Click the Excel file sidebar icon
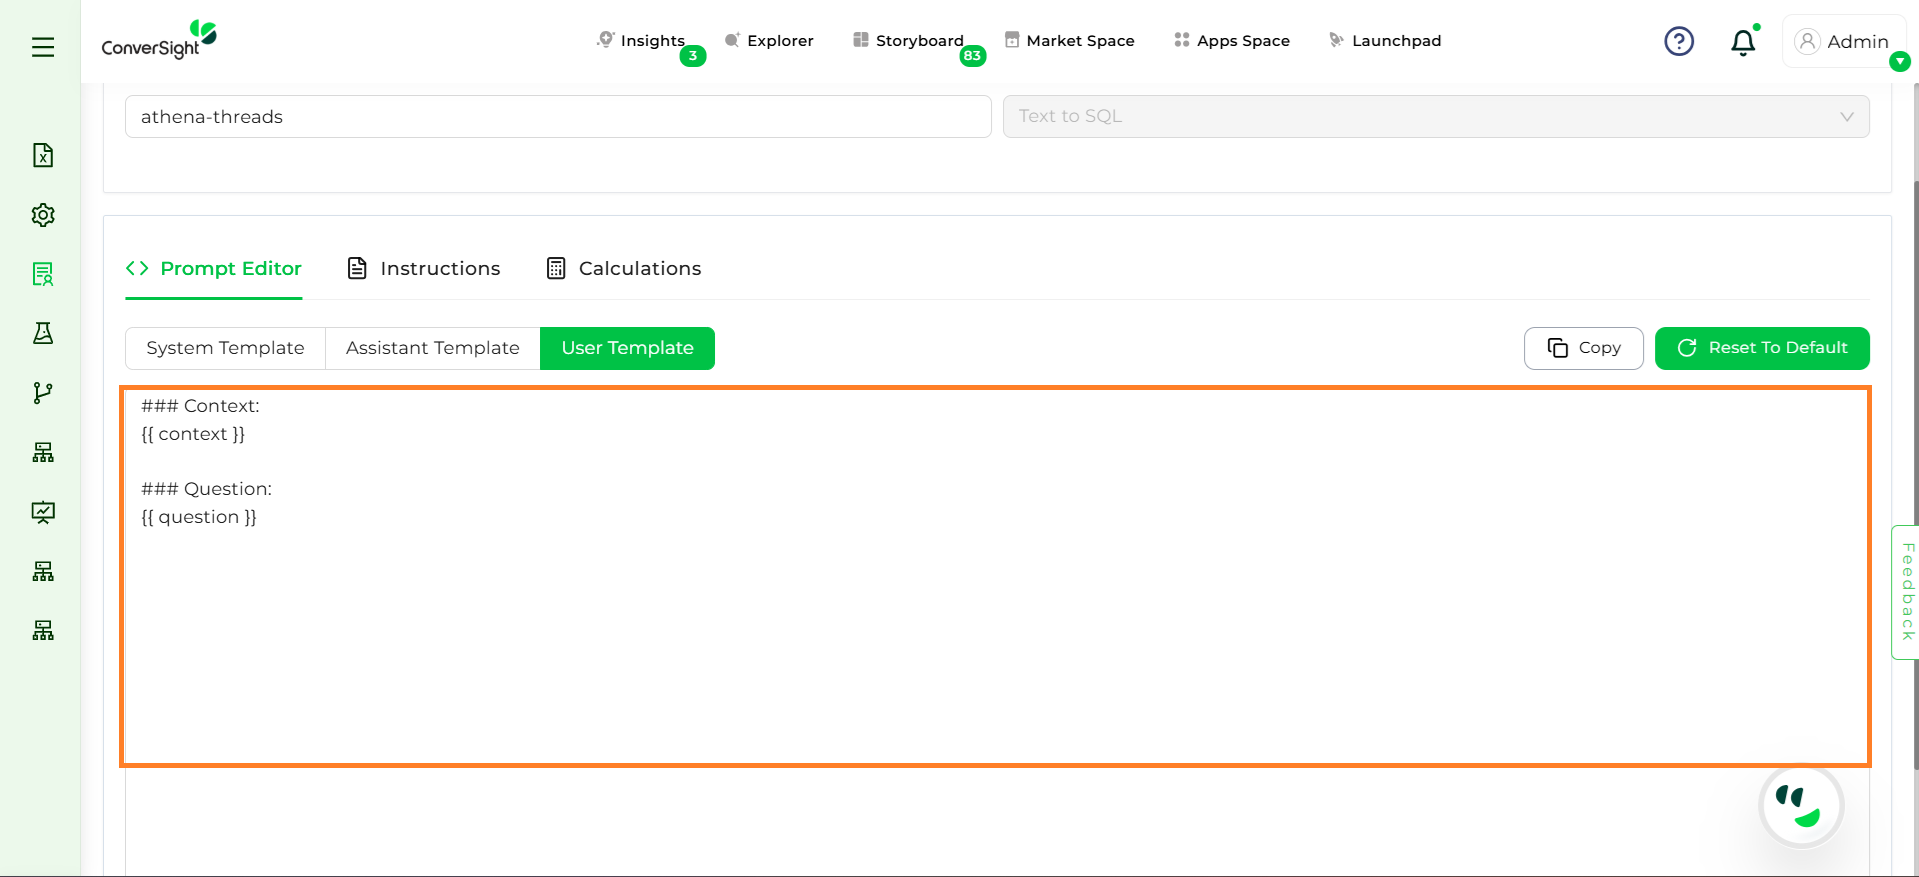This screenshot has width=1919, height=877. click(x=43, y=155)
